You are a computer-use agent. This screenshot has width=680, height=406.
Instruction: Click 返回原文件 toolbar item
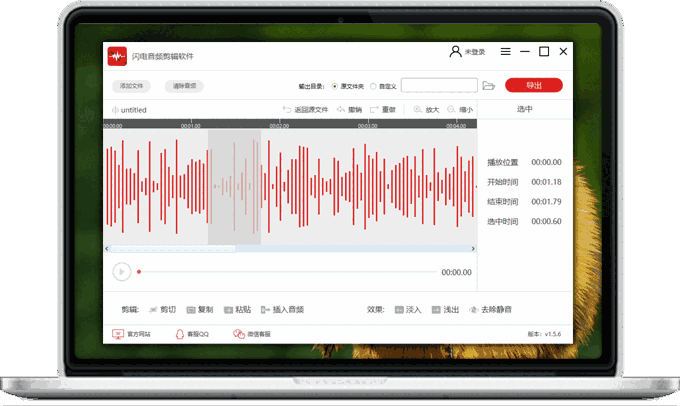[306, 109]
